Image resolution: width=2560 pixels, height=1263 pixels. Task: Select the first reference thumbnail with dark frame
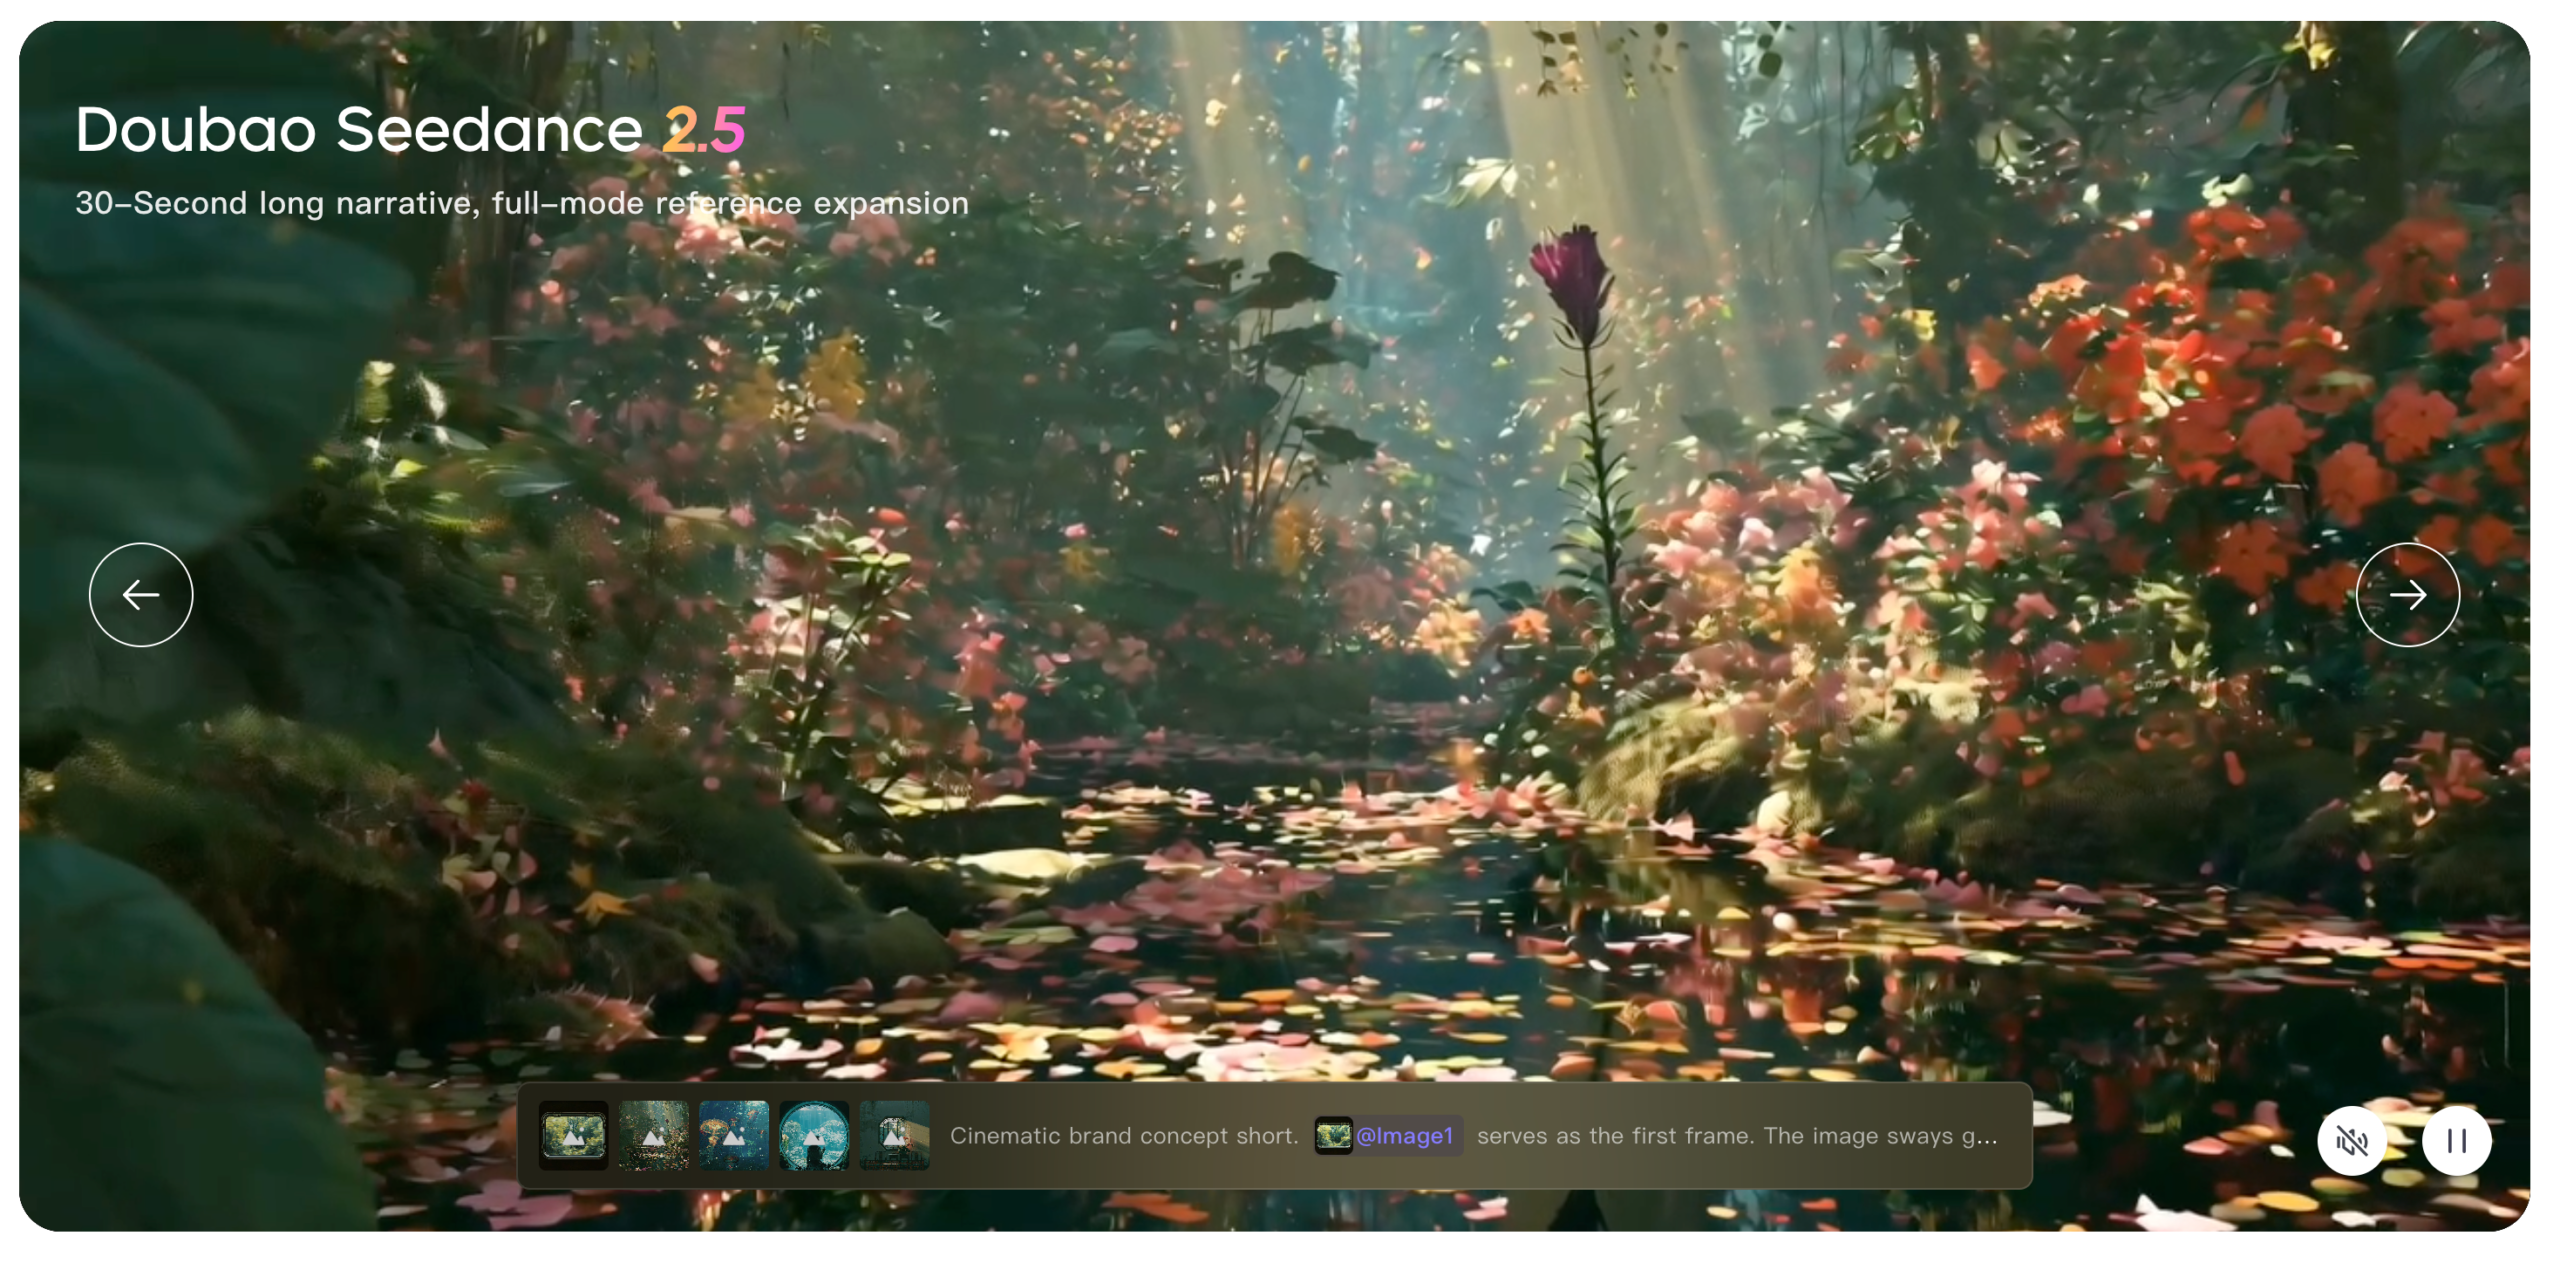(573, 1135)
